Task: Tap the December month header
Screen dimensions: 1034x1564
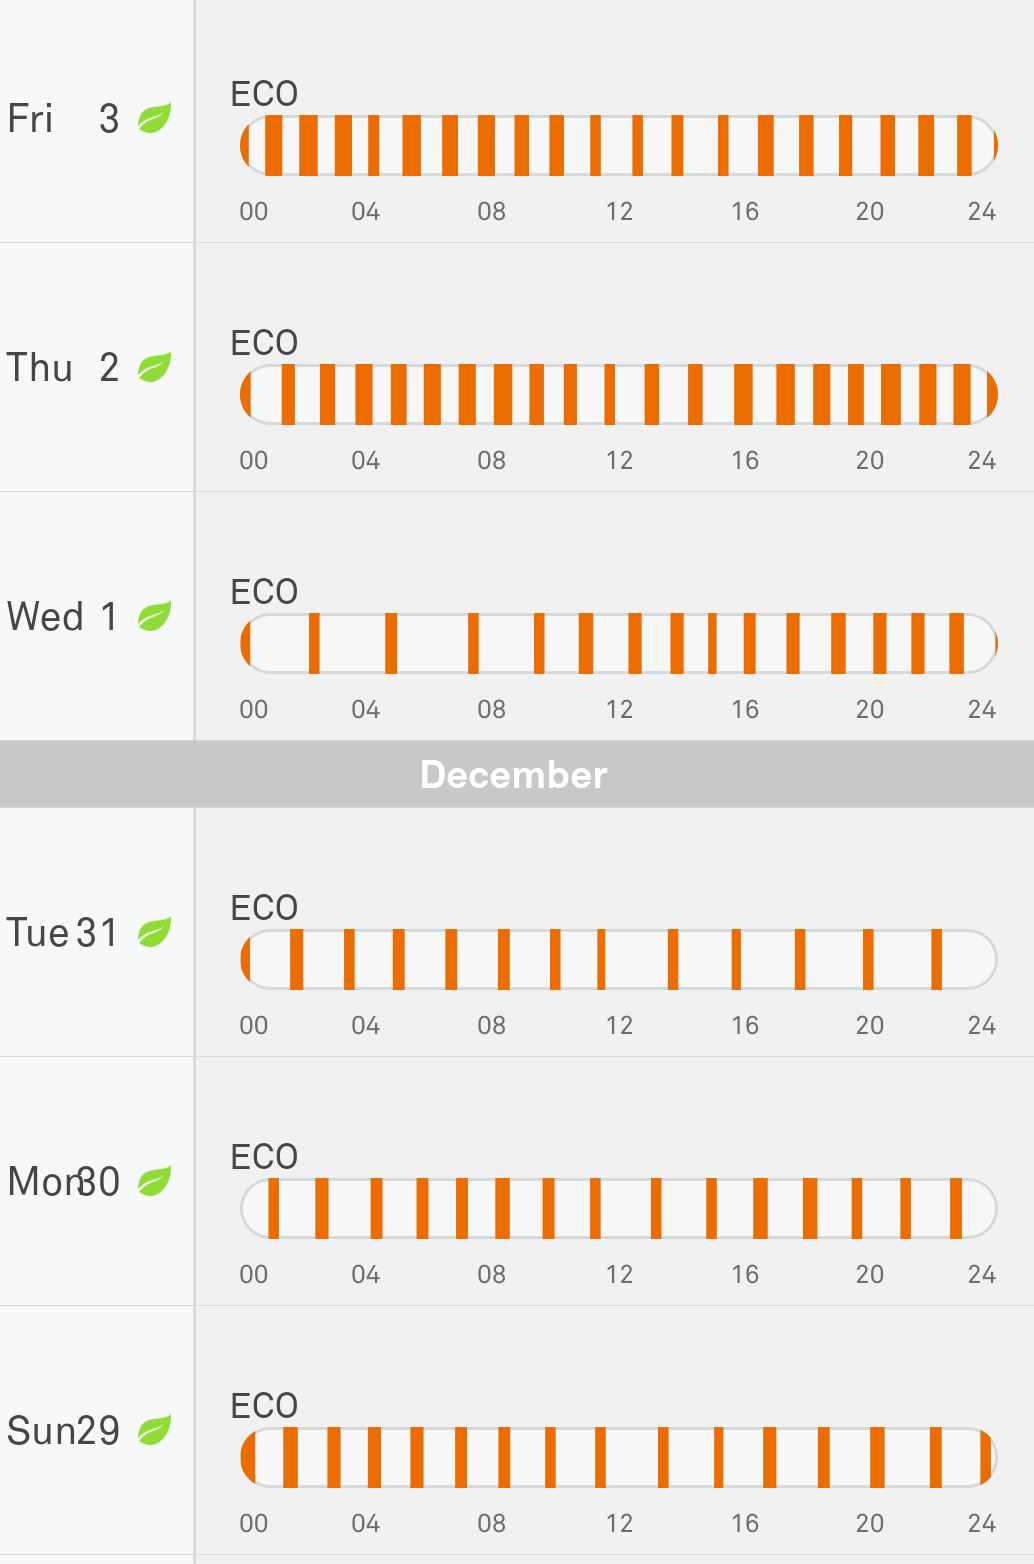Action: click(x=514, y=775)
